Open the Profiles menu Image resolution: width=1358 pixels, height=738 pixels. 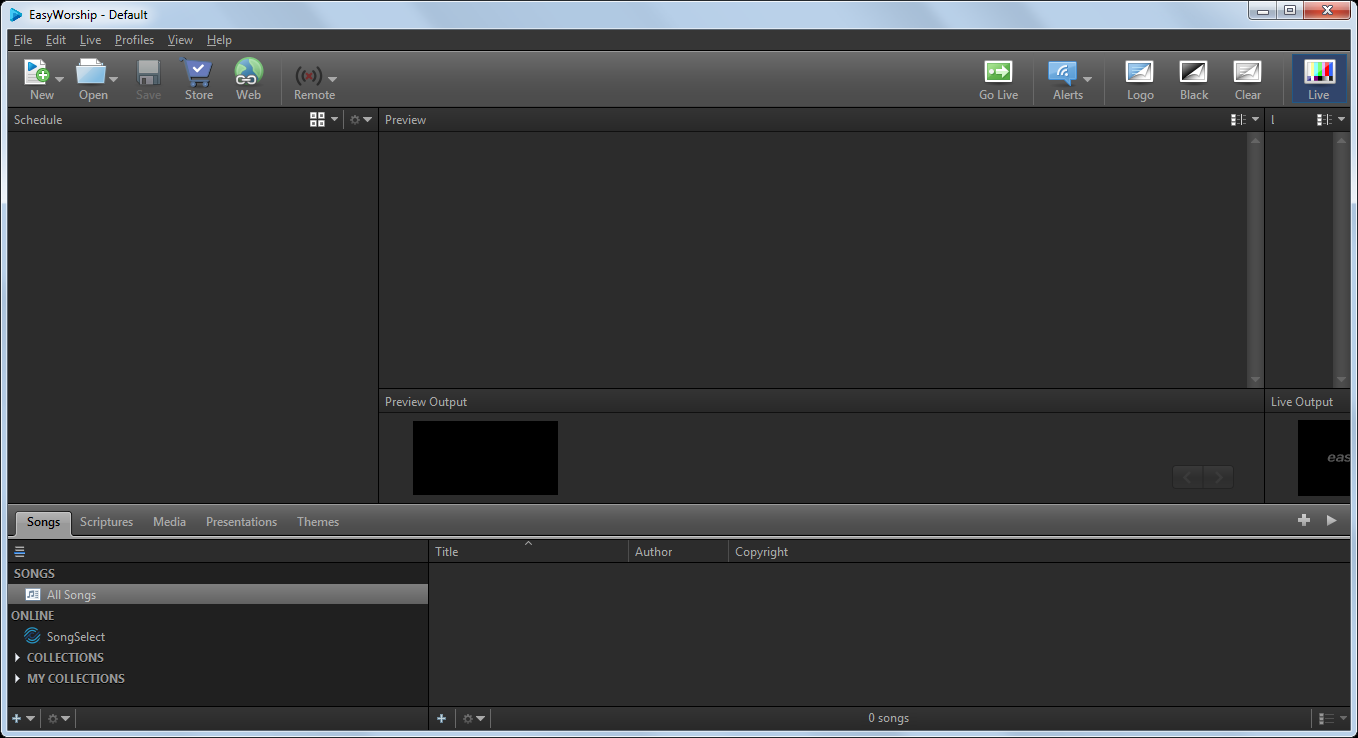click(134, 40)
